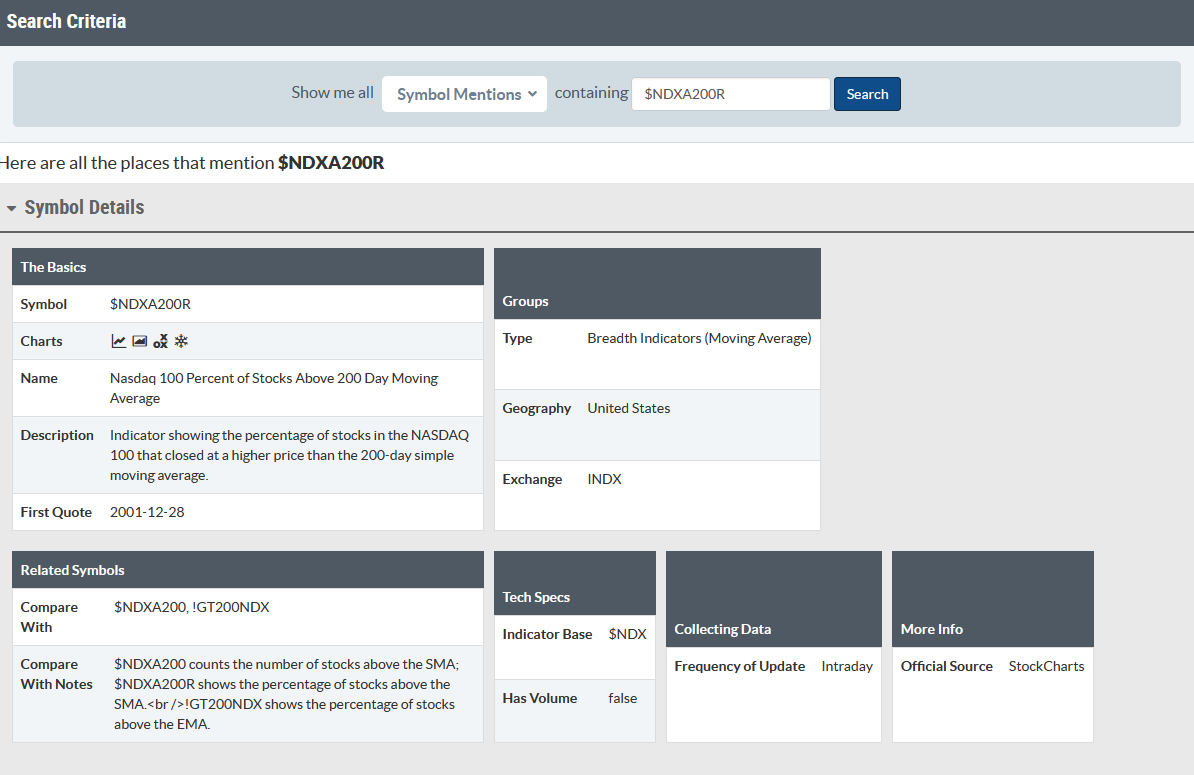Click the bold $NDXA200R in the results sentence
This screenshot has height=775, width=1194.
(330, 163)
